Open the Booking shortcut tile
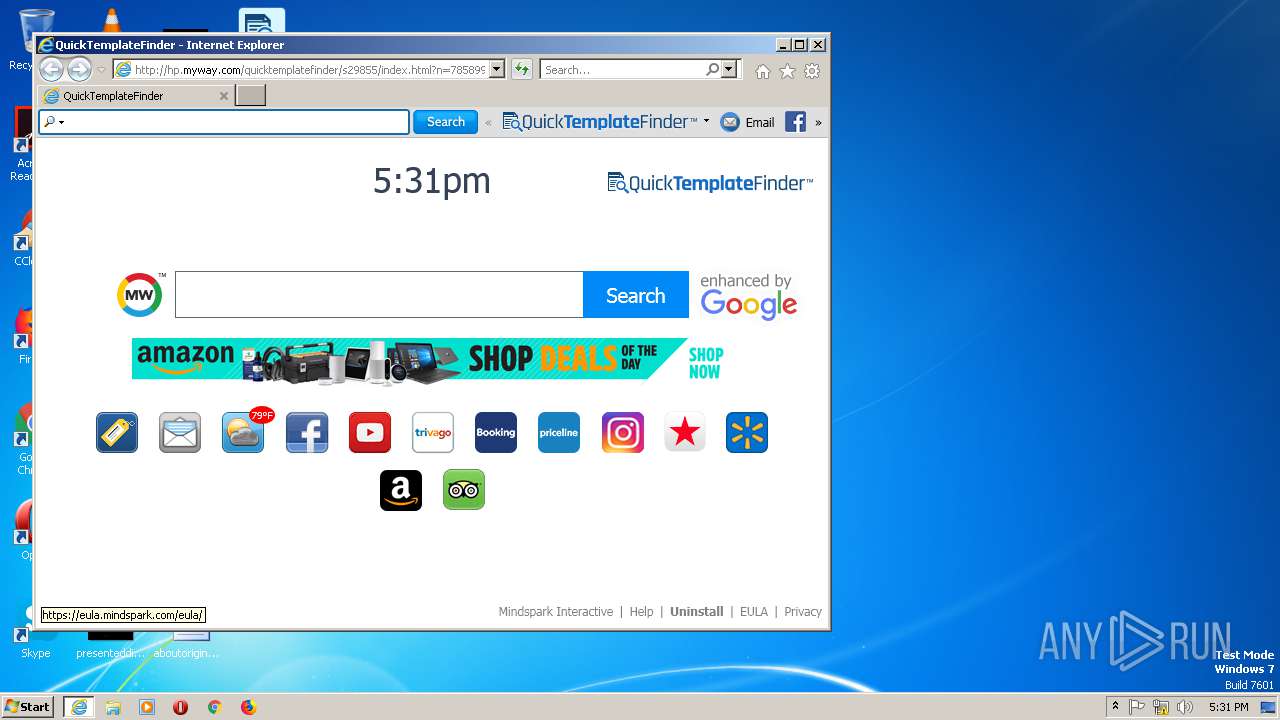The image size is (1280, 720). (x=496, y=432)
